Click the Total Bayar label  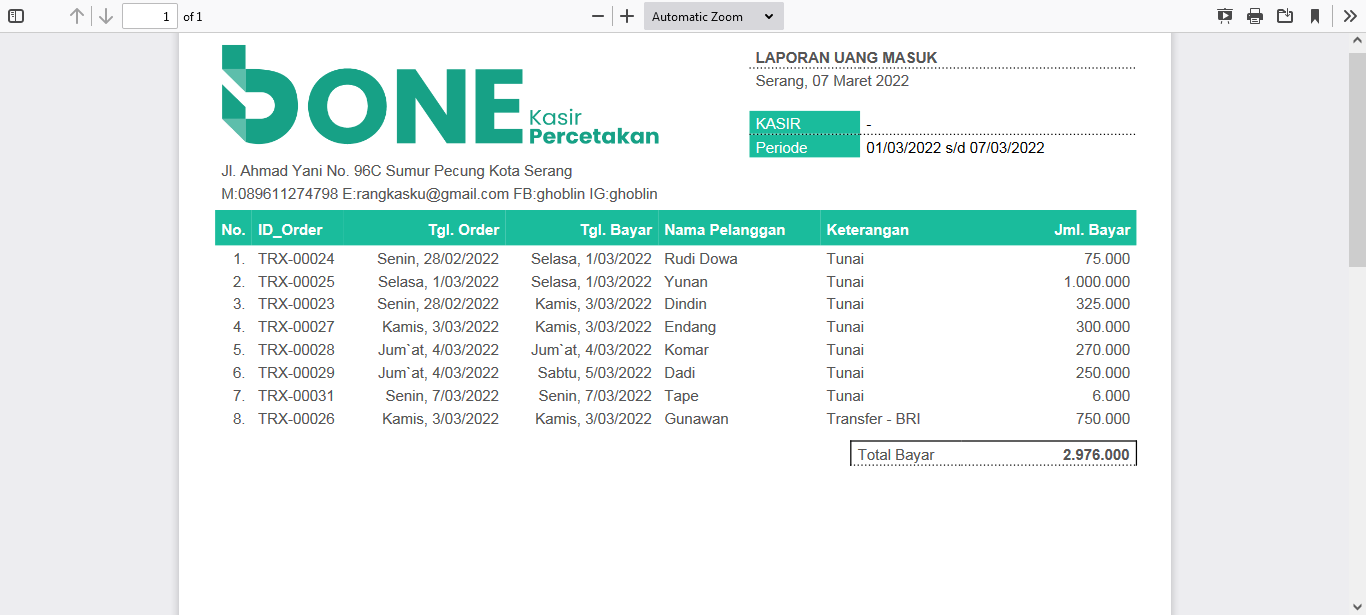coord(896,455)
